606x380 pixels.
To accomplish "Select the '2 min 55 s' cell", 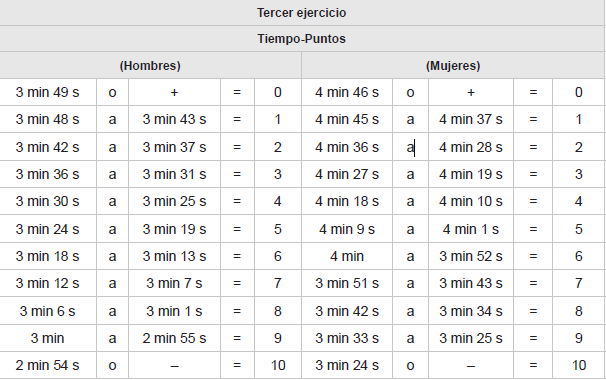I will click(x=174, y=338).
